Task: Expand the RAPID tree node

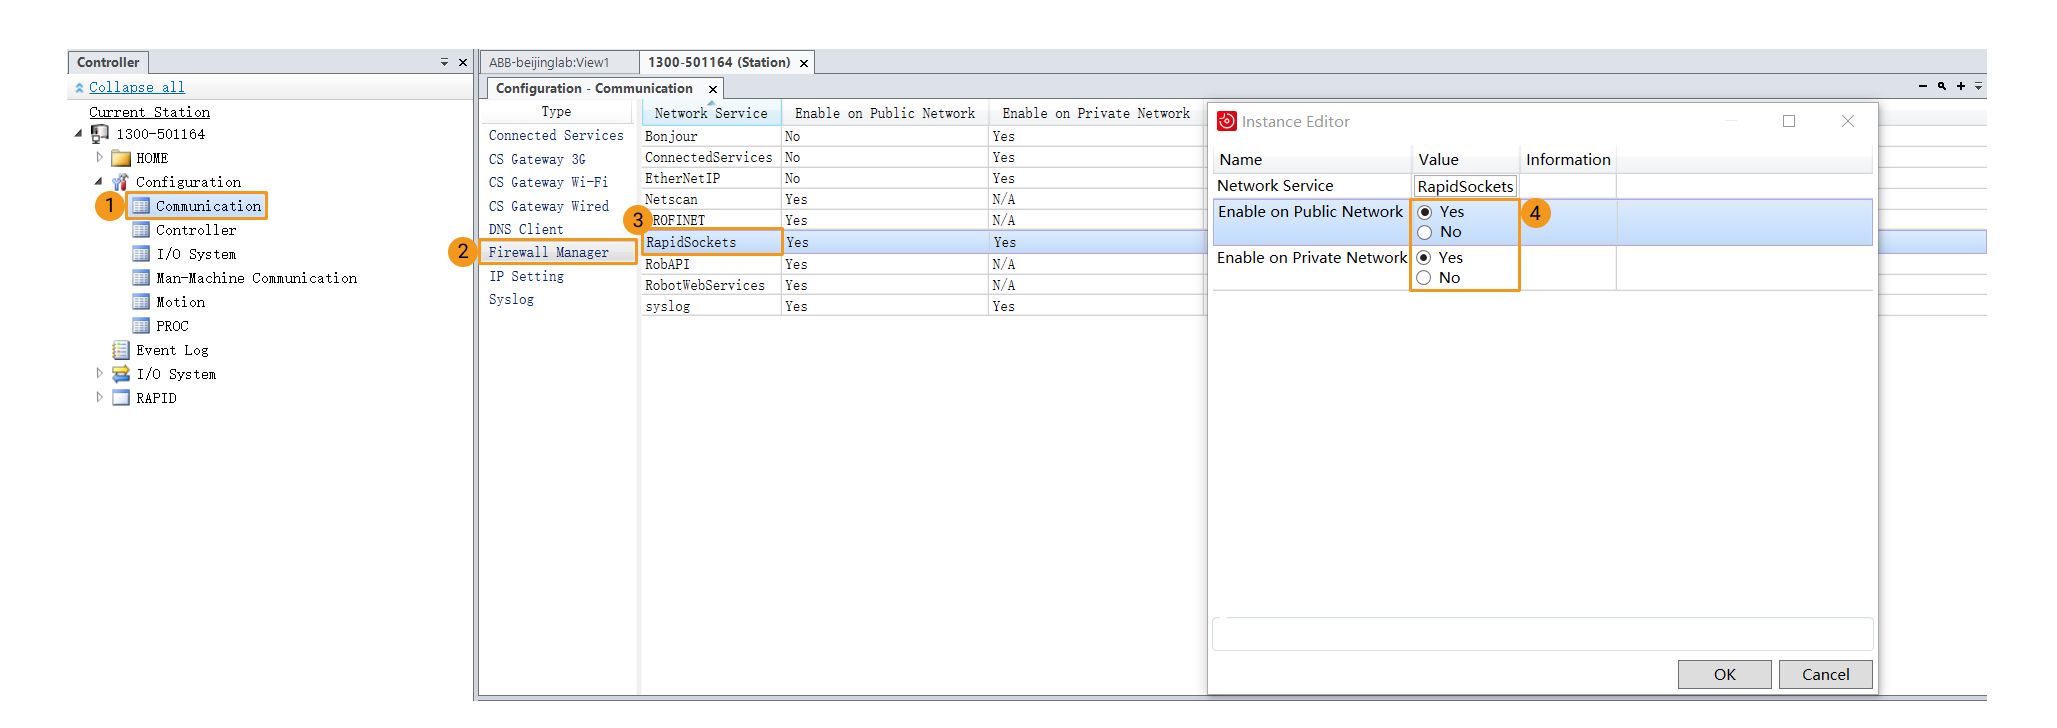Action: click(x=99, y=398)
